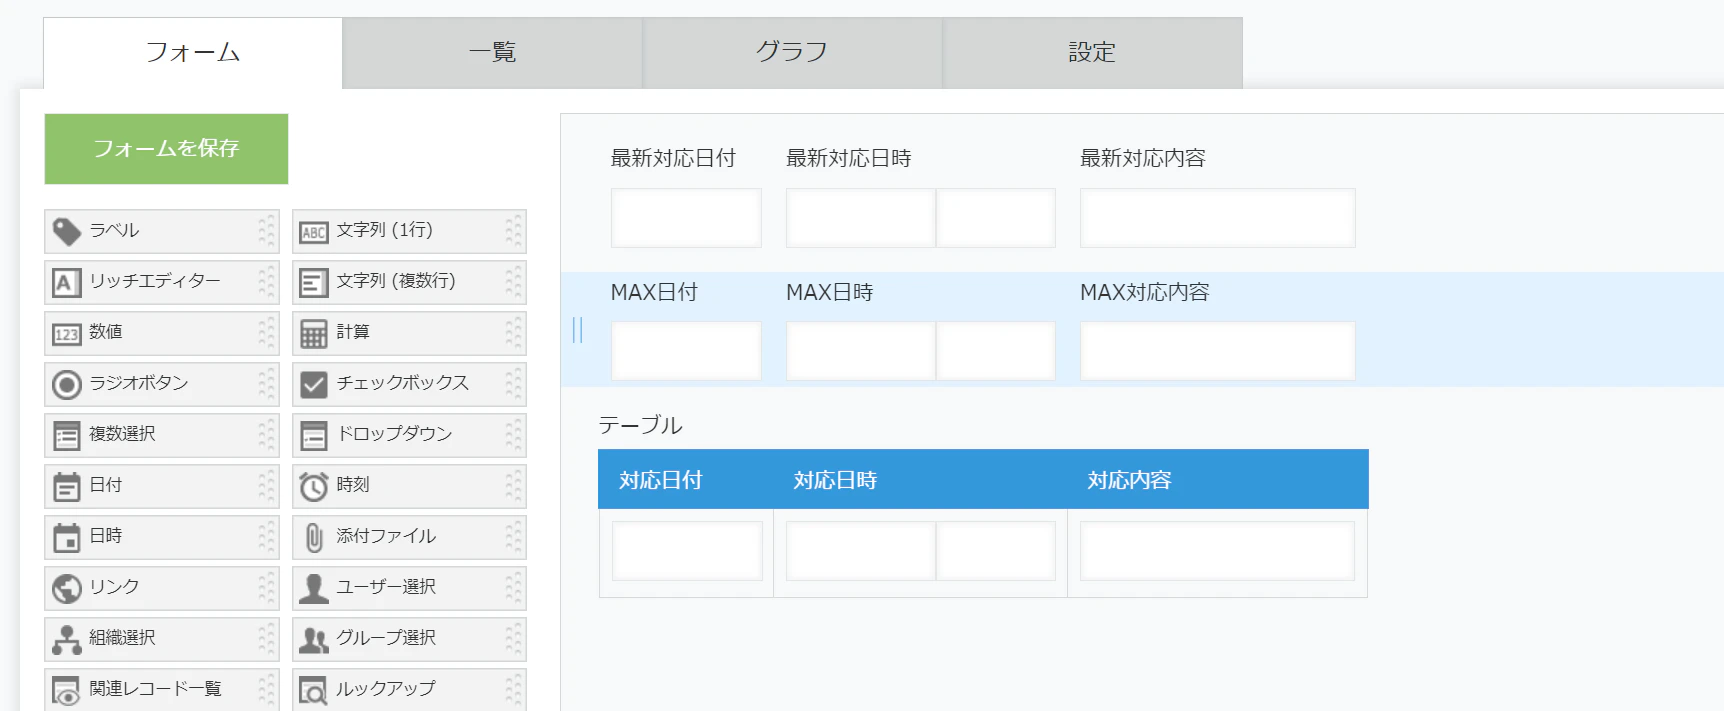Choose the ユーザー選択 person icon
The width and height of the screenshot is (1724, 711).
pyautogui.click(x=314, y=589)
